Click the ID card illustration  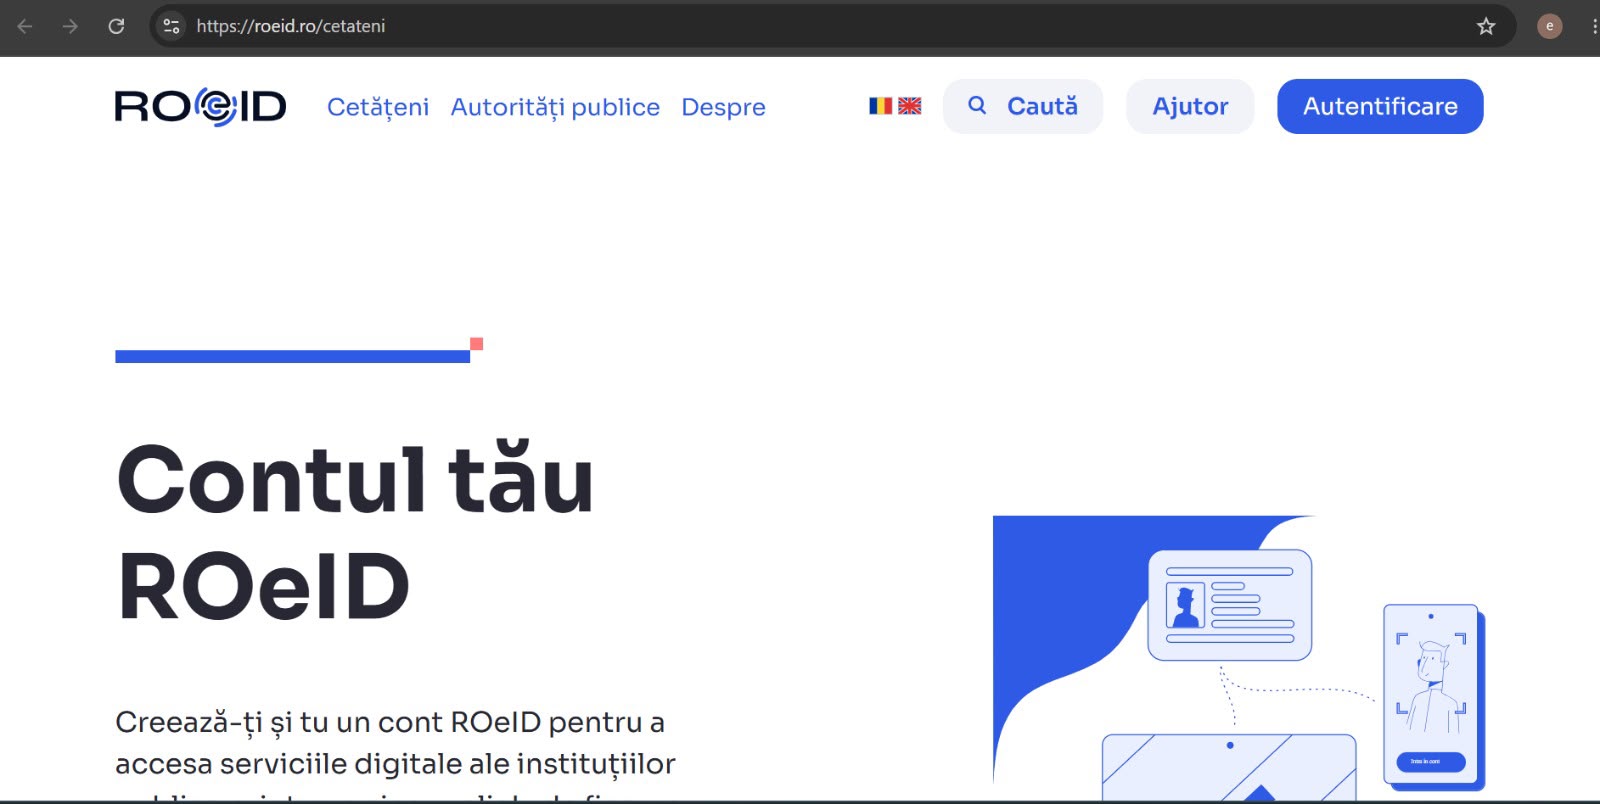click(x=1230, y=605)
